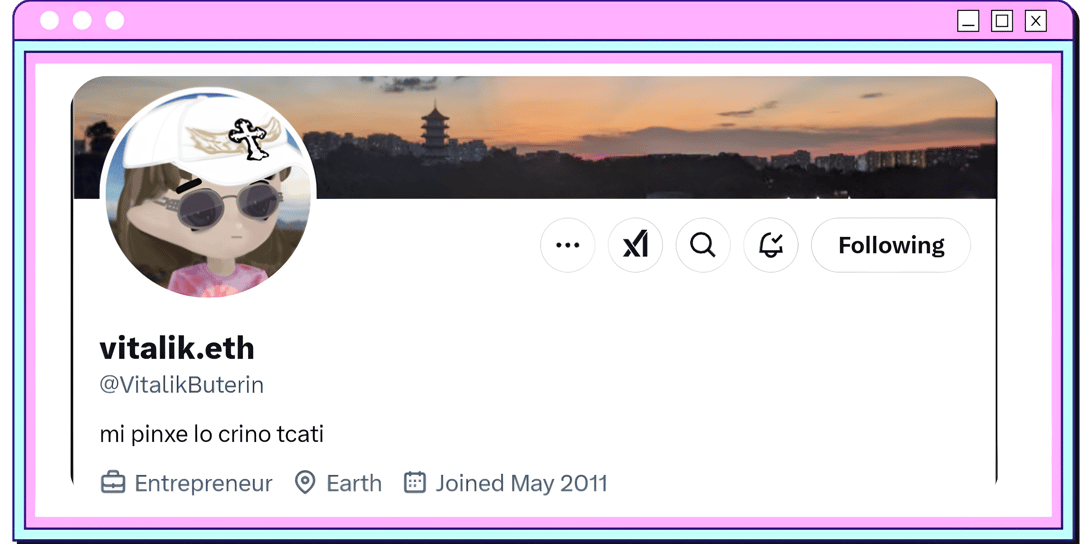The height and width of the screenshot is (544, 1092).
Task: Click the calendar icon beside join date
Action: (x=415, y=482)
